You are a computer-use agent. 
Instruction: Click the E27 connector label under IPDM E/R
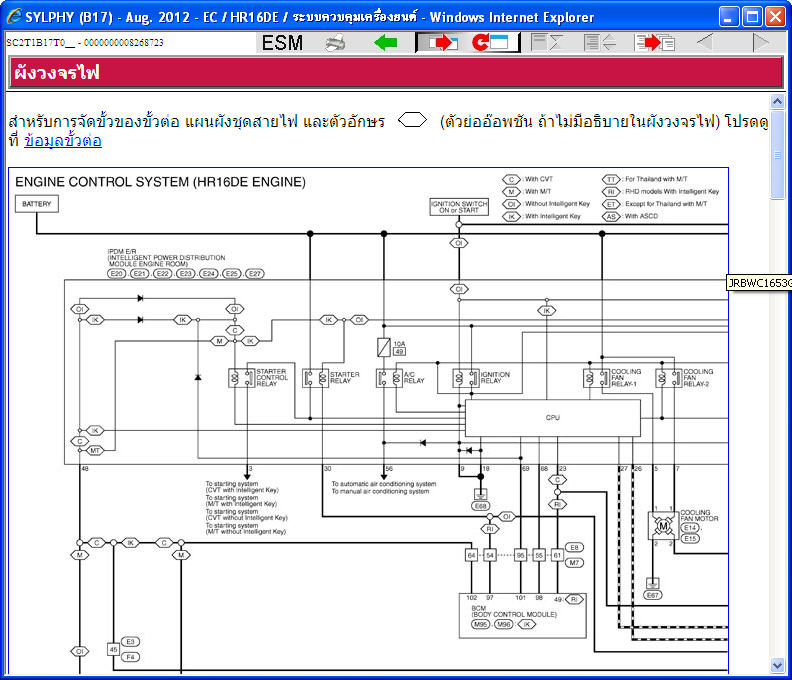click(255, 273)
